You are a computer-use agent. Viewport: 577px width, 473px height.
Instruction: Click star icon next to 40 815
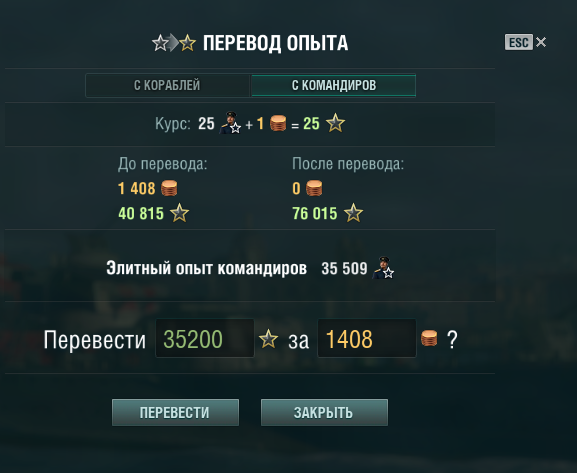(180, 213)
